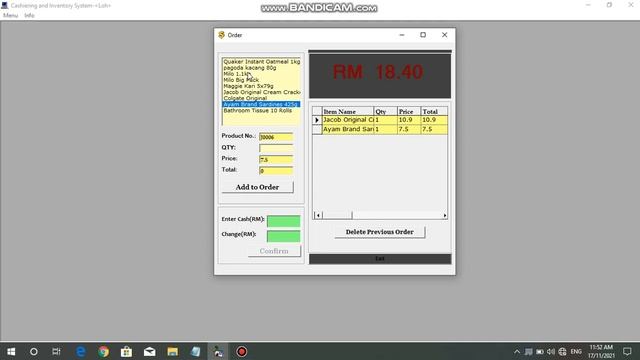Open the clock and date in tray

pyautogui.click(x=601, y=351)
